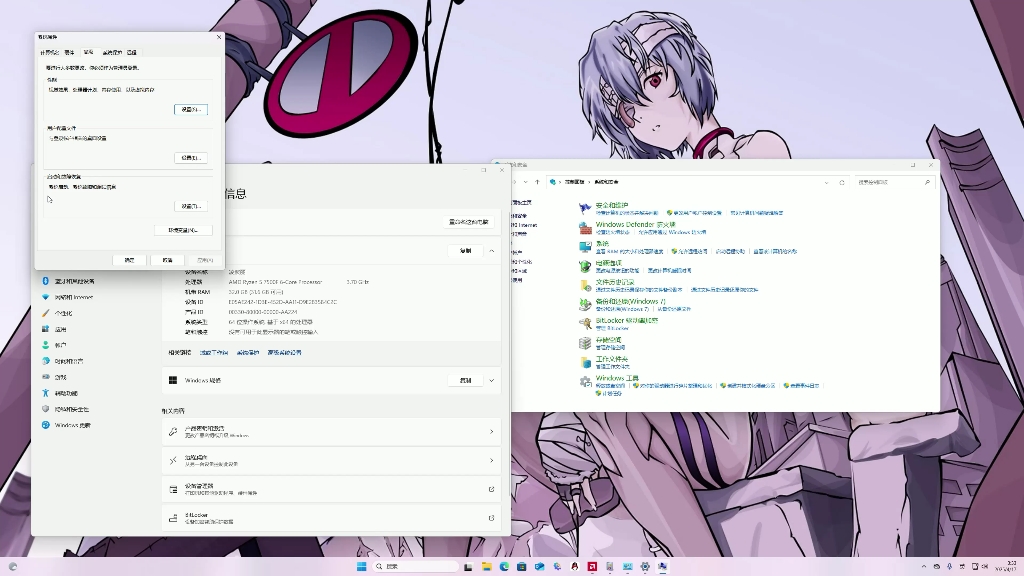Open Backup and Restore (Windows 7) icon
The height and width of the screenshot is (576, 1024).
click(585, 304)
